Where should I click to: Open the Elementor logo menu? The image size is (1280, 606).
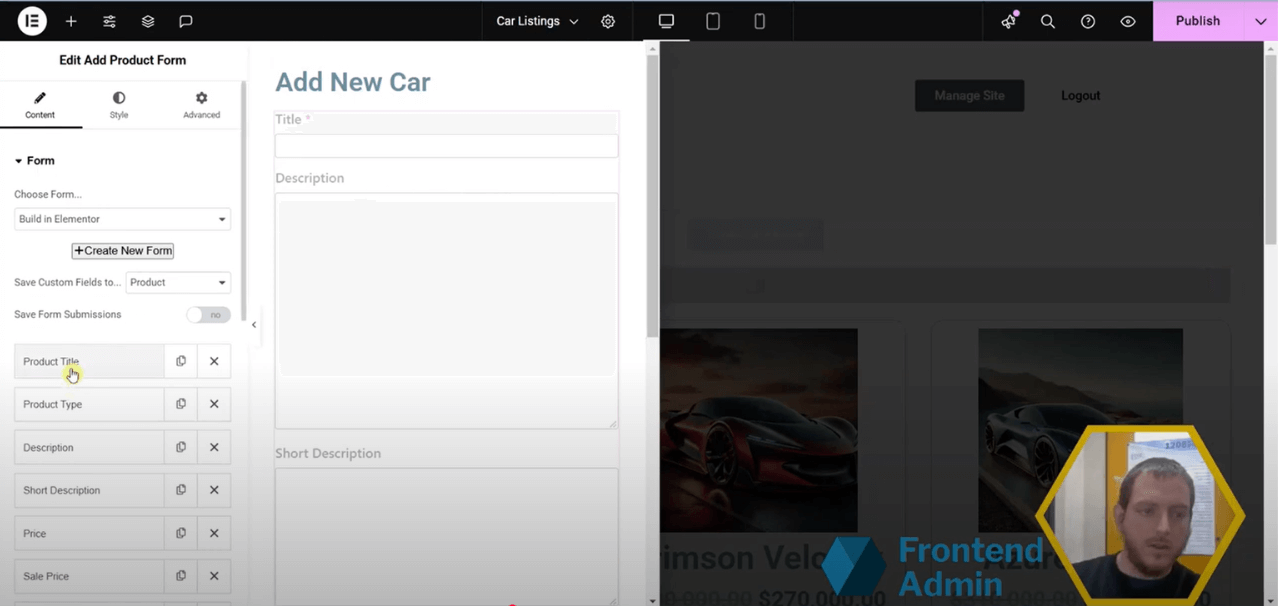(x=31, y=21)
